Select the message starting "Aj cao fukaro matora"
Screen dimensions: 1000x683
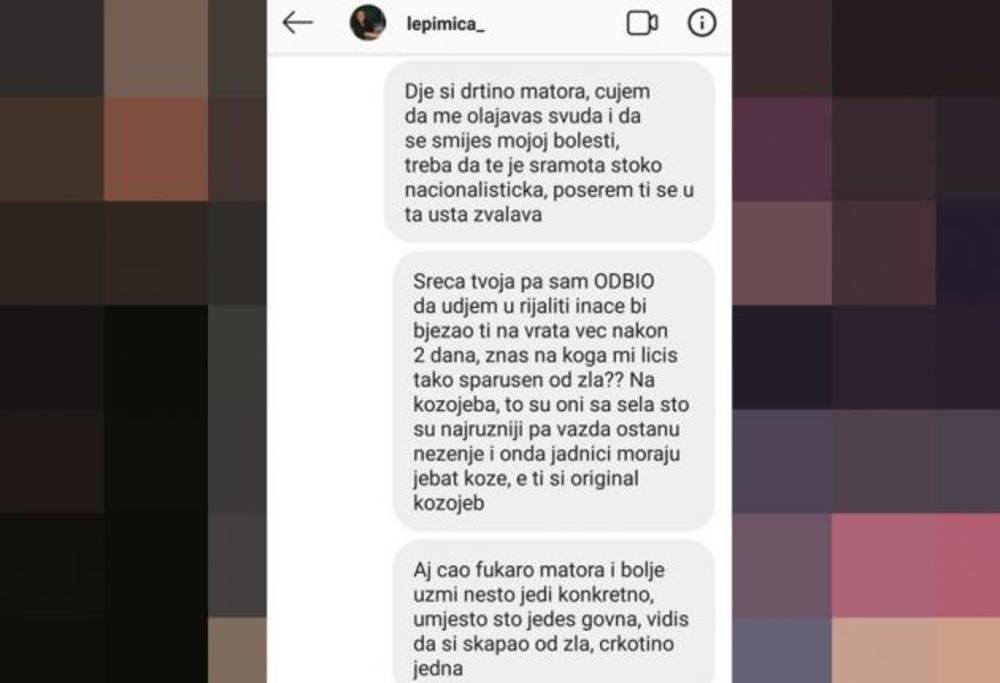tap(554, 612)
